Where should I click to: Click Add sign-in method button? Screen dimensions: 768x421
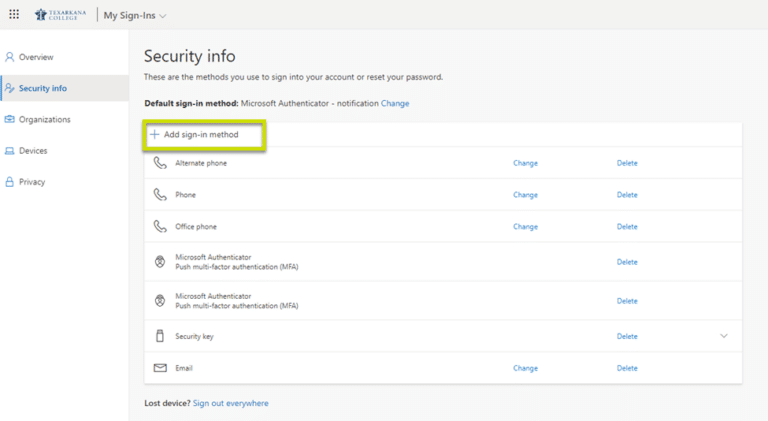201,134
